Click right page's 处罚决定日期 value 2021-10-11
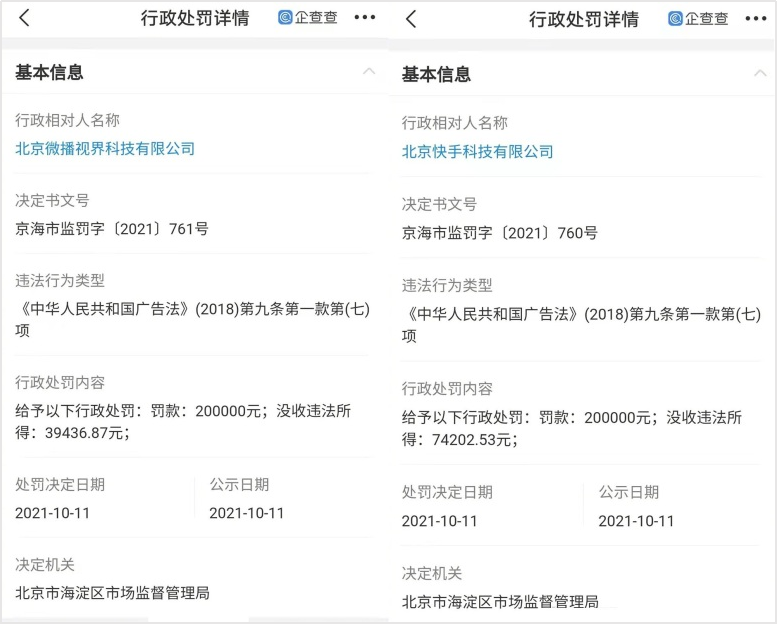This screenshot has width=777, height=624. tap(439, 521)
